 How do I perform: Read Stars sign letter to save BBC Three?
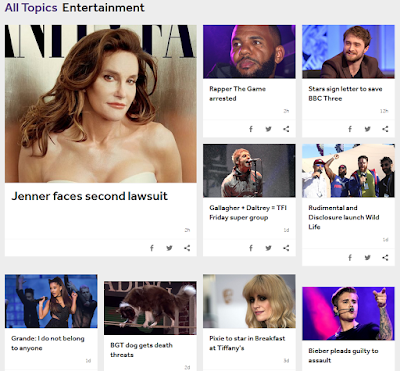coord(345,94)
